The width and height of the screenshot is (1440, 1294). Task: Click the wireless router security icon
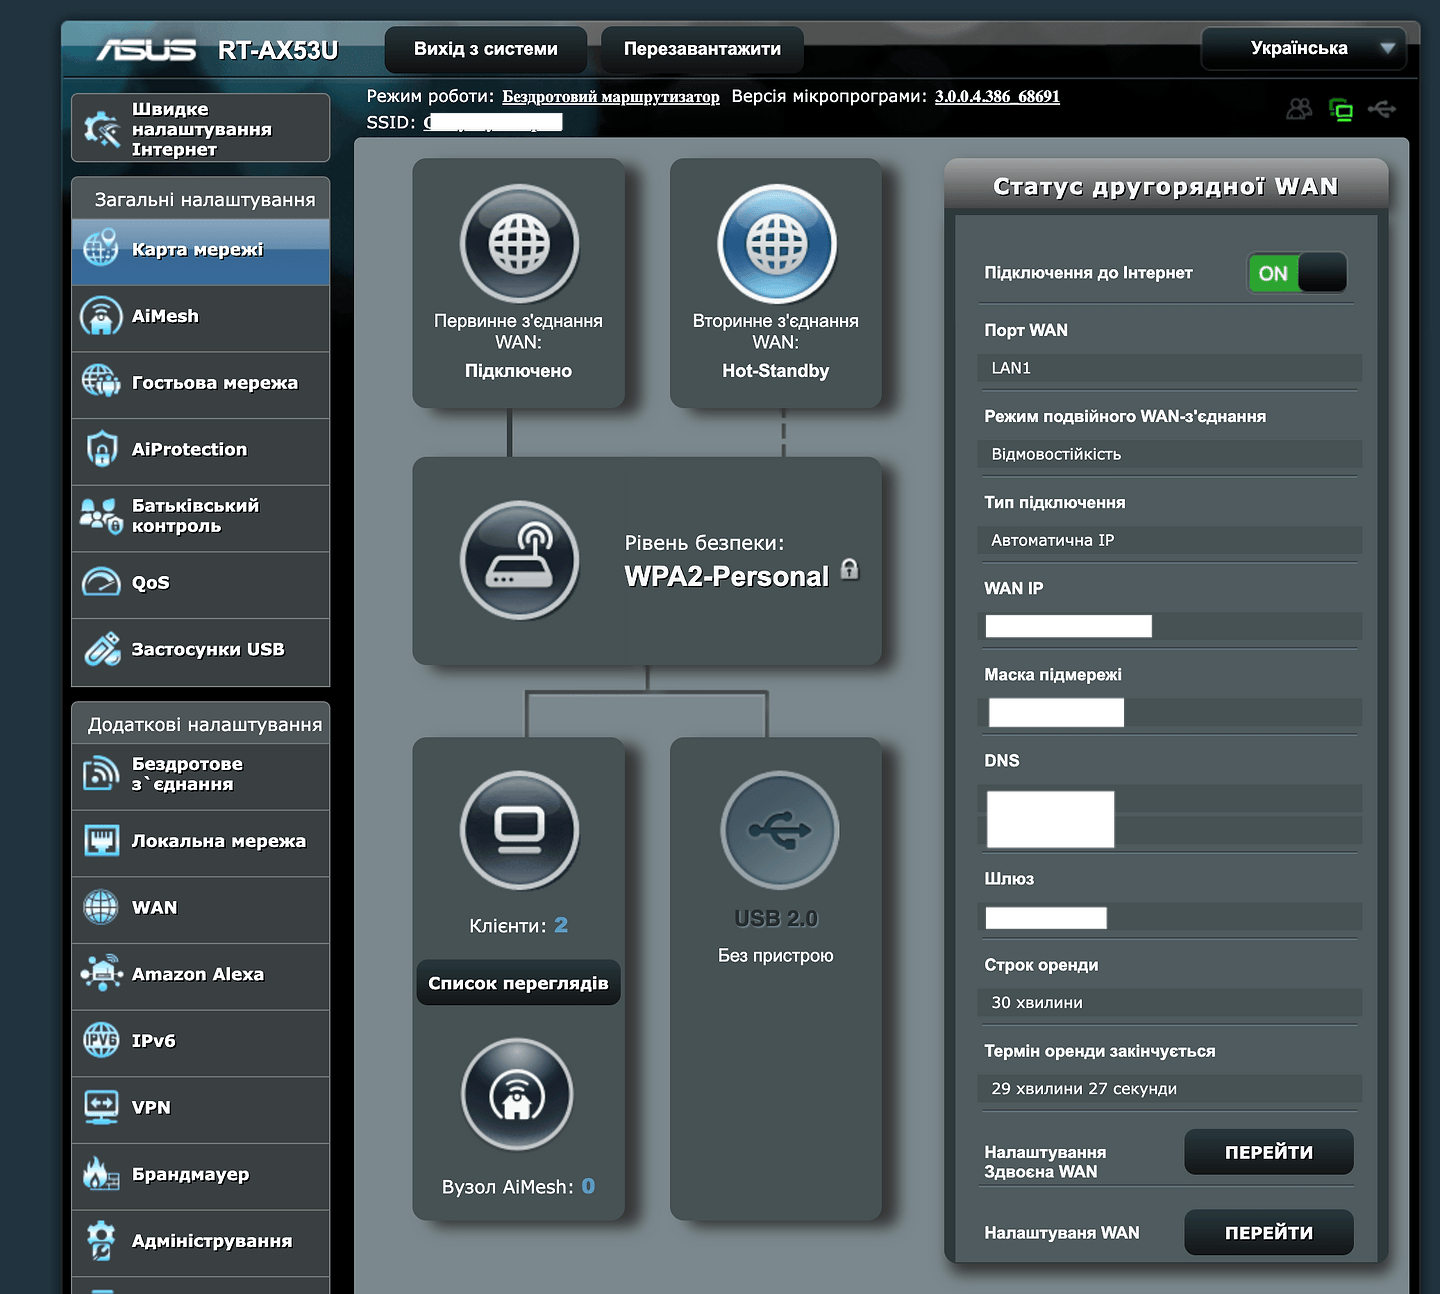(519, 560)
